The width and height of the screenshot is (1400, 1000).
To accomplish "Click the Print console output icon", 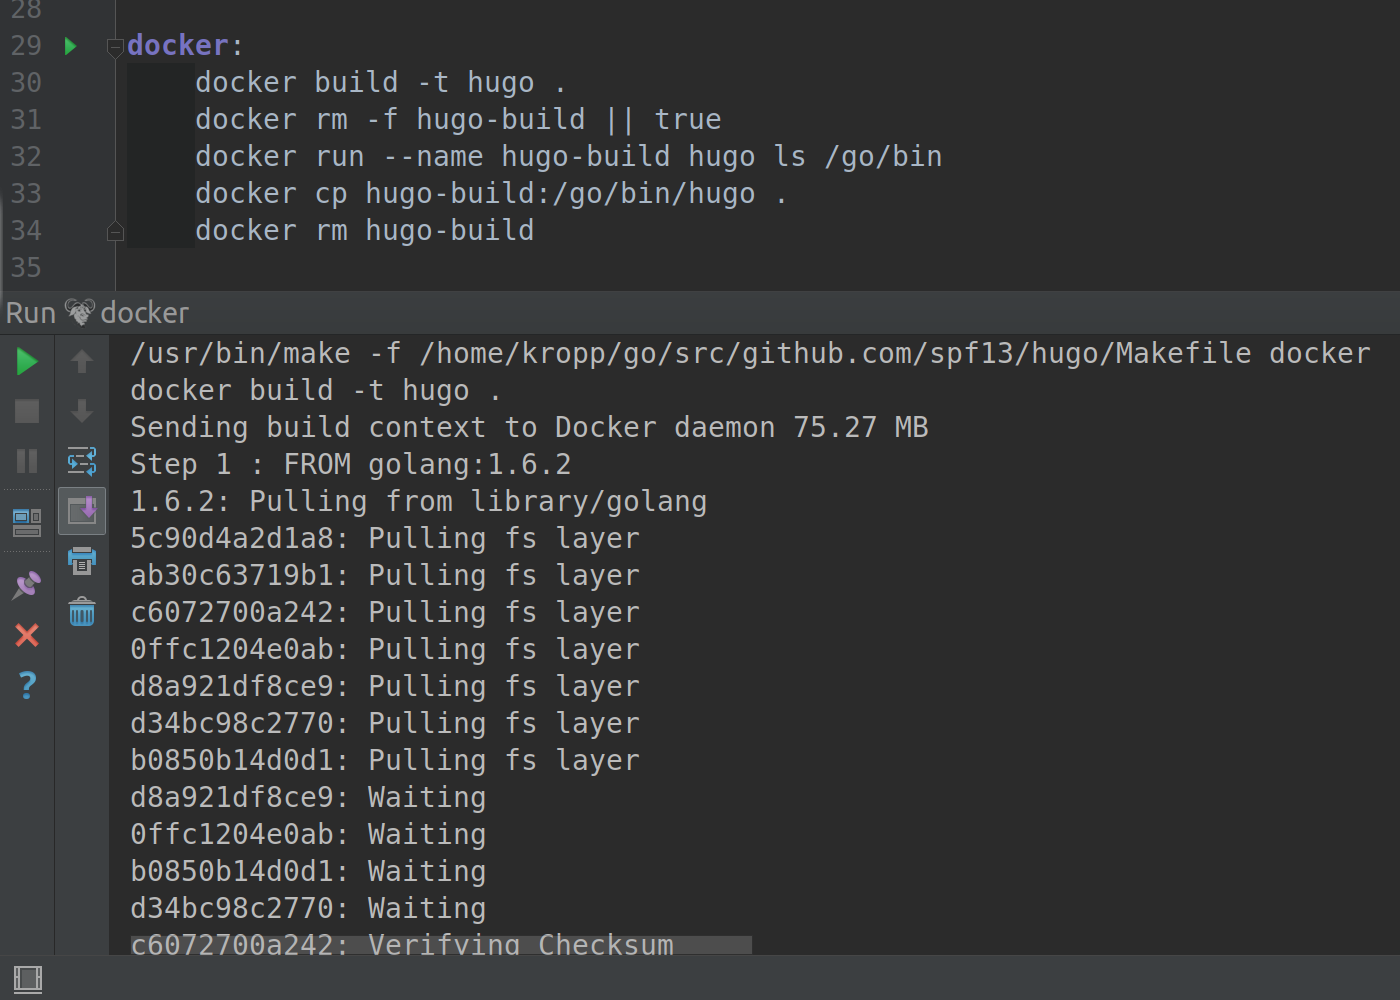I will point(82,561).
